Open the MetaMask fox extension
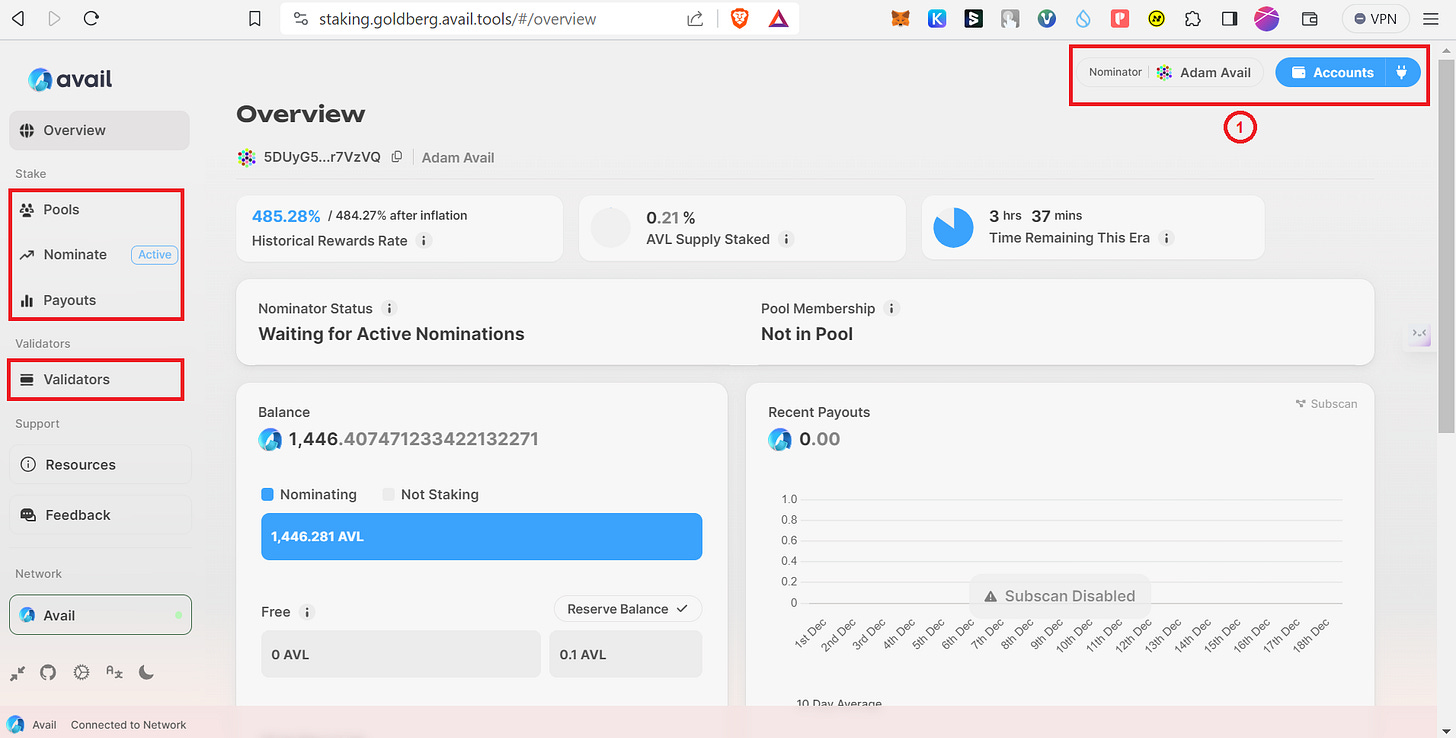The height and width of the screenshot is (738, 1456). 900,18
